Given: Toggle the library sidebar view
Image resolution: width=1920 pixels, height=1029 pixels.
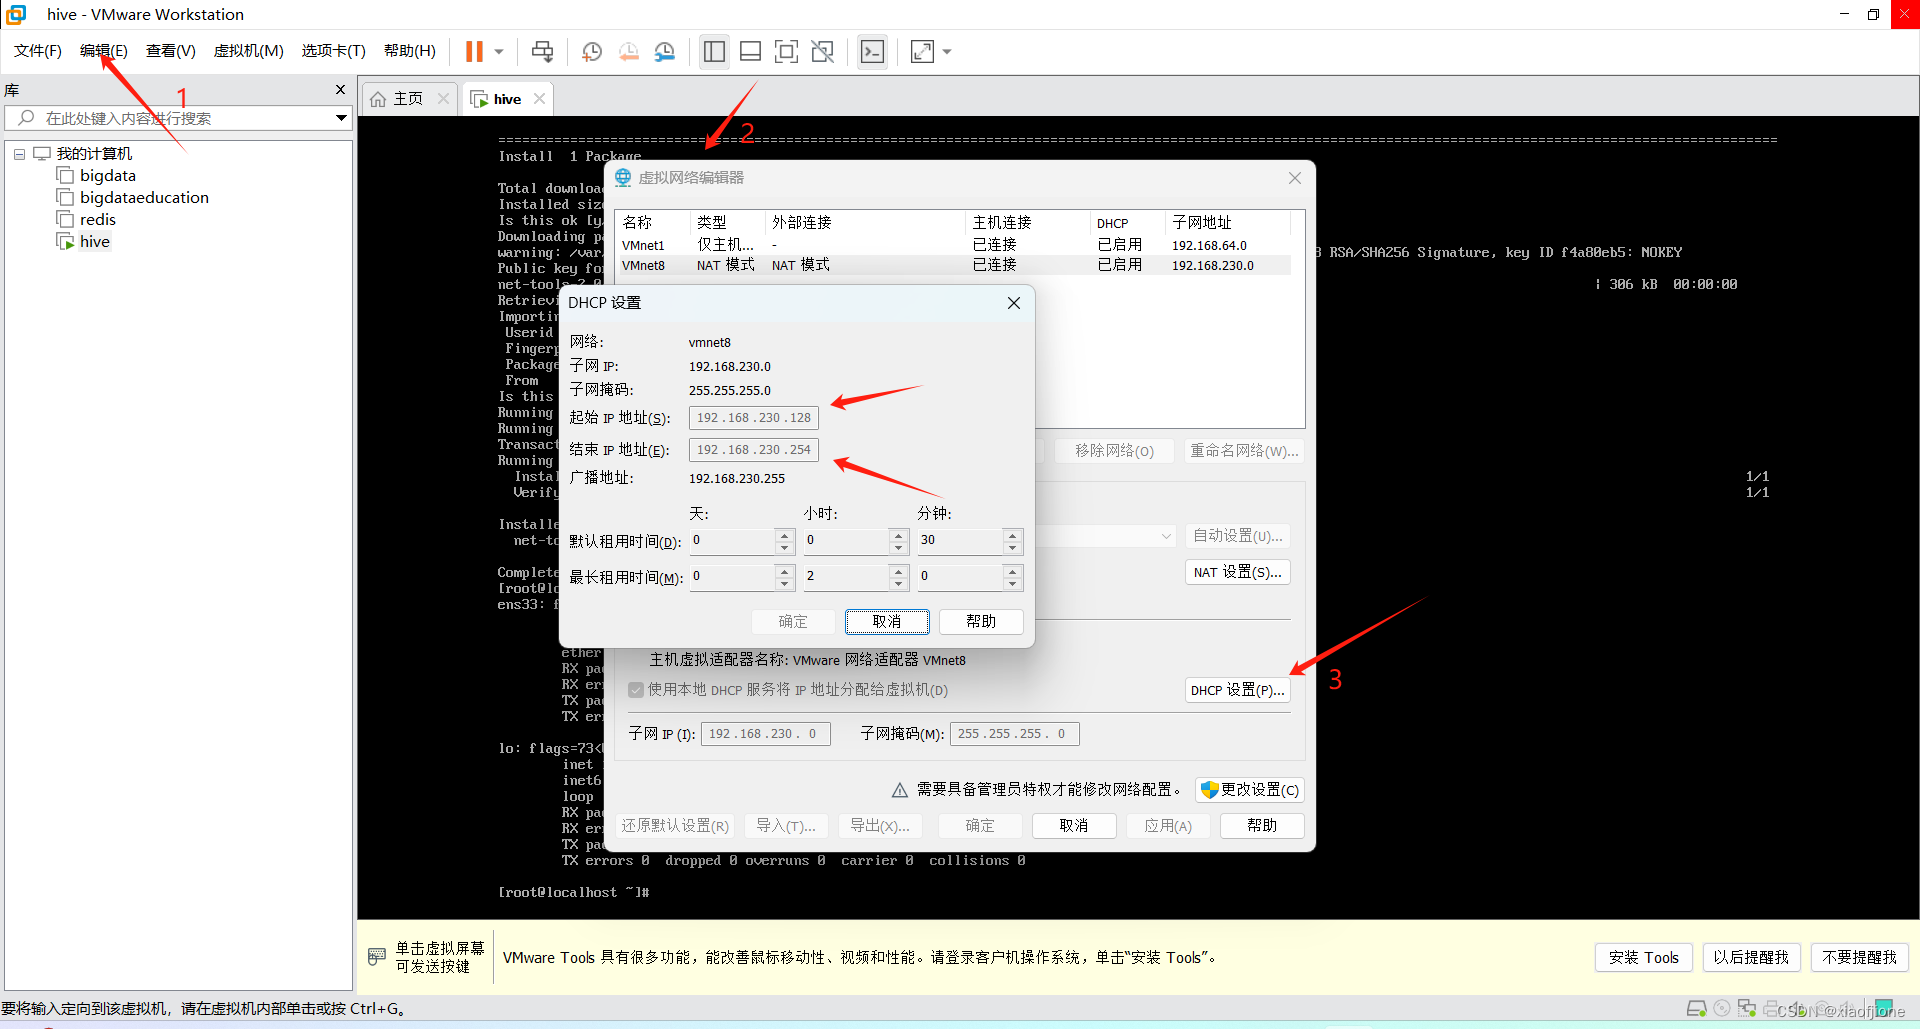Looking at the screenshot, I should (714, 51).
